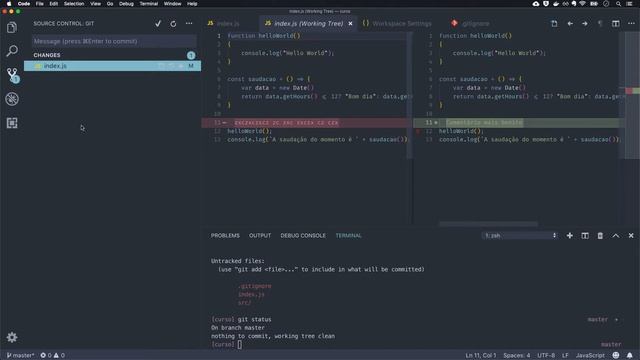The width and height of the screenshot is (640, 360).
Task: Open the Debug view in activity bar
Action: click(12, 99)
